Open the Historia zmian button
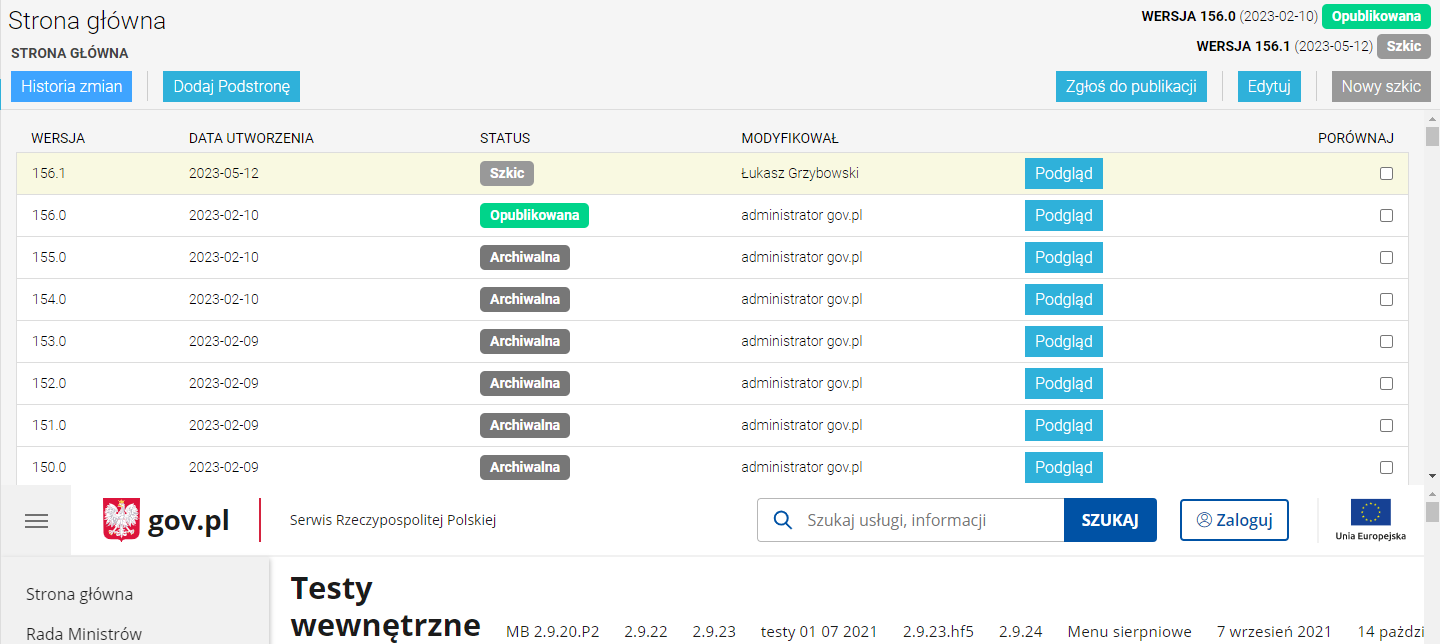The width and height of the screenshot is (1440, 644). (x=72, y=86)
